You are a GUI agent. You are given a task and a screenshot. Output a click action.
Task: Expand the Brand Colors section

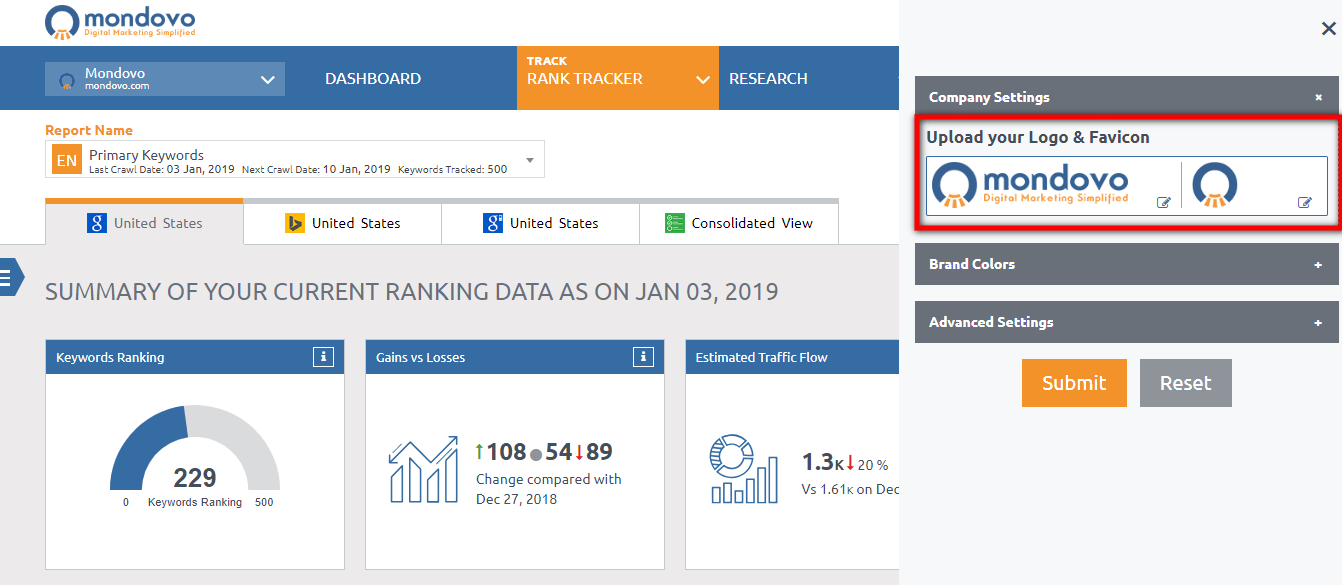[1126, 264]
